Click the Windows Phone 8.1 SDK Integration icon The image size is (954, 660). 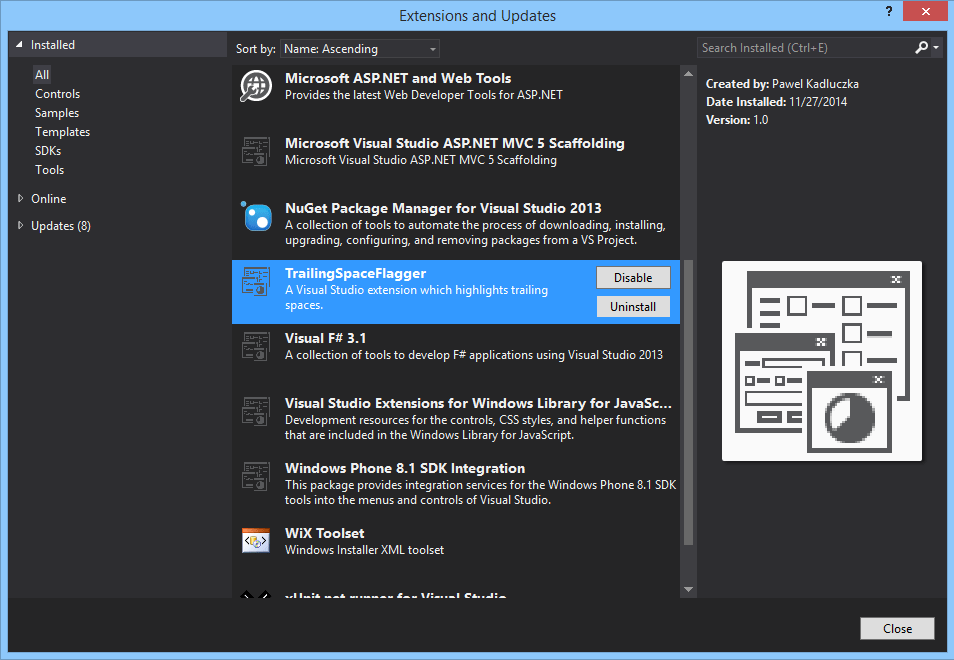pos(257,477)
